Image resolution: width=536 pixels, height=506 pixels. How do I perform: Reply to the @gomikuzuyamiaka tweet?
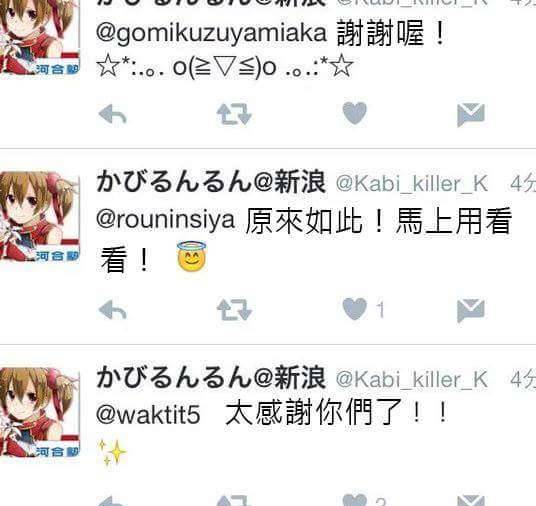tap(112, 114)
